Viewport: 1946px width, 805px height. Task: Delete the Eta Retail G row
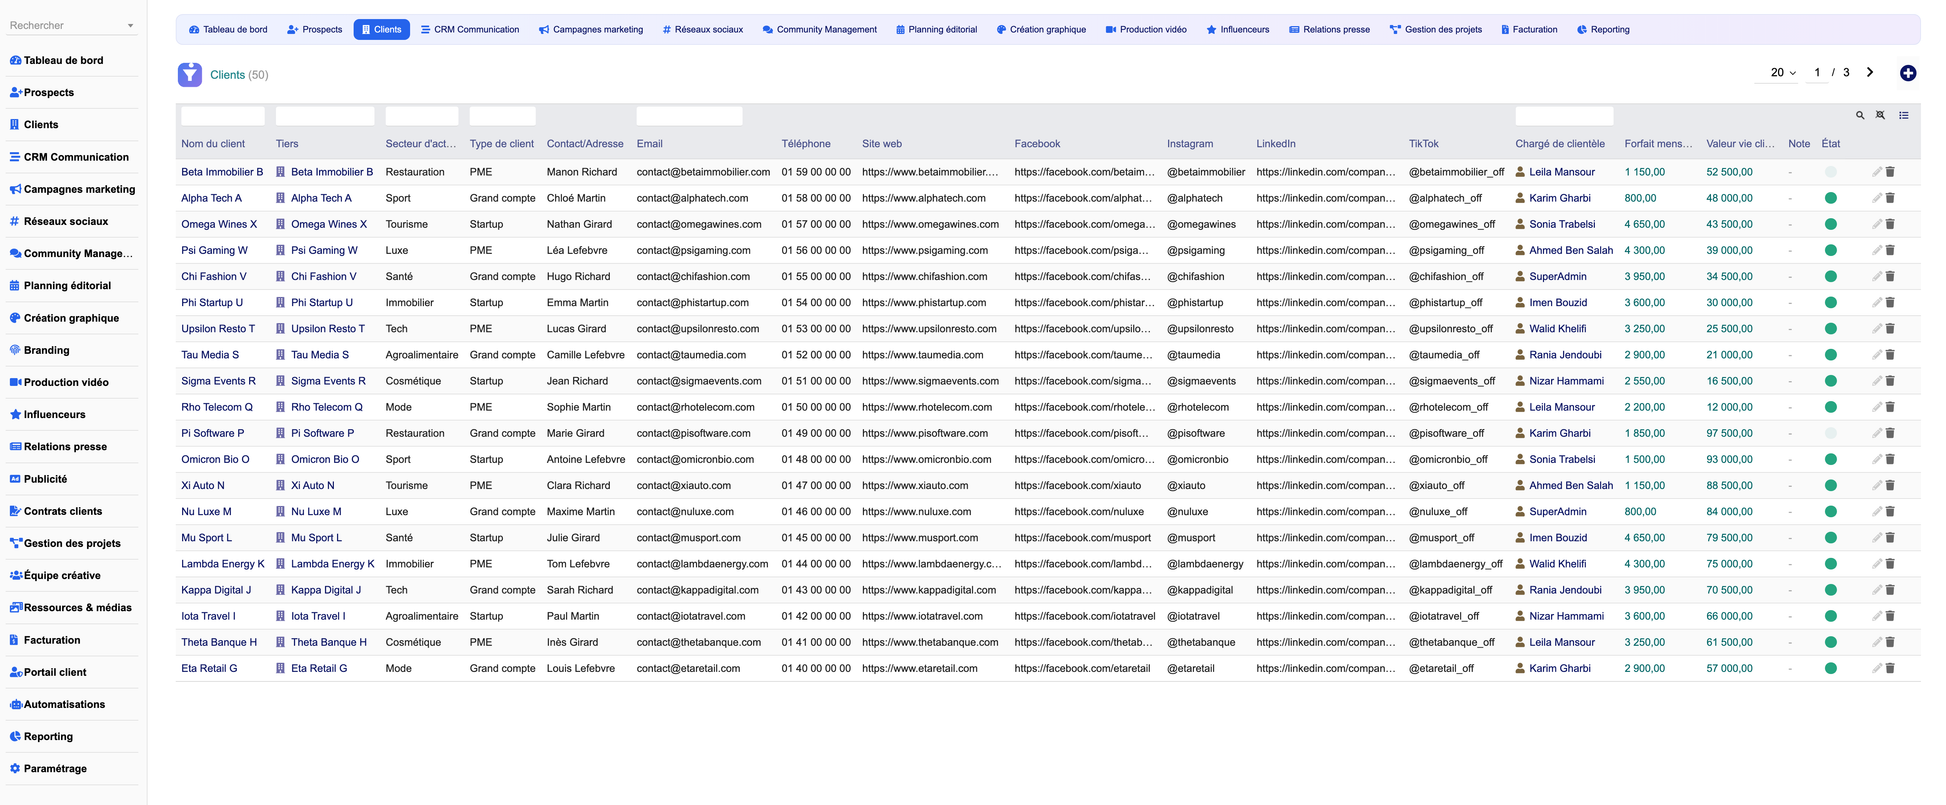1891,668
